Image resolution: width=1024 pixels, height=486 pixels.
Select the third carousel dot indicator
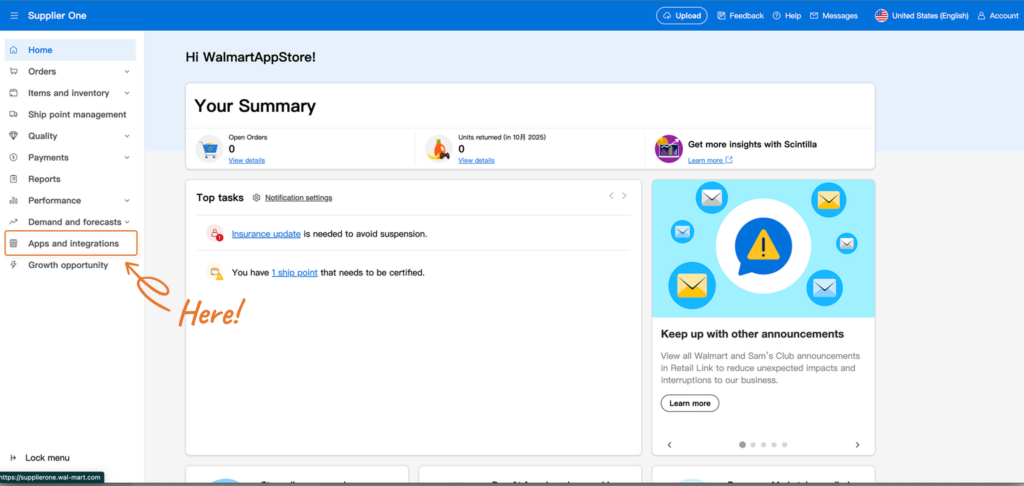coord(763,444)
